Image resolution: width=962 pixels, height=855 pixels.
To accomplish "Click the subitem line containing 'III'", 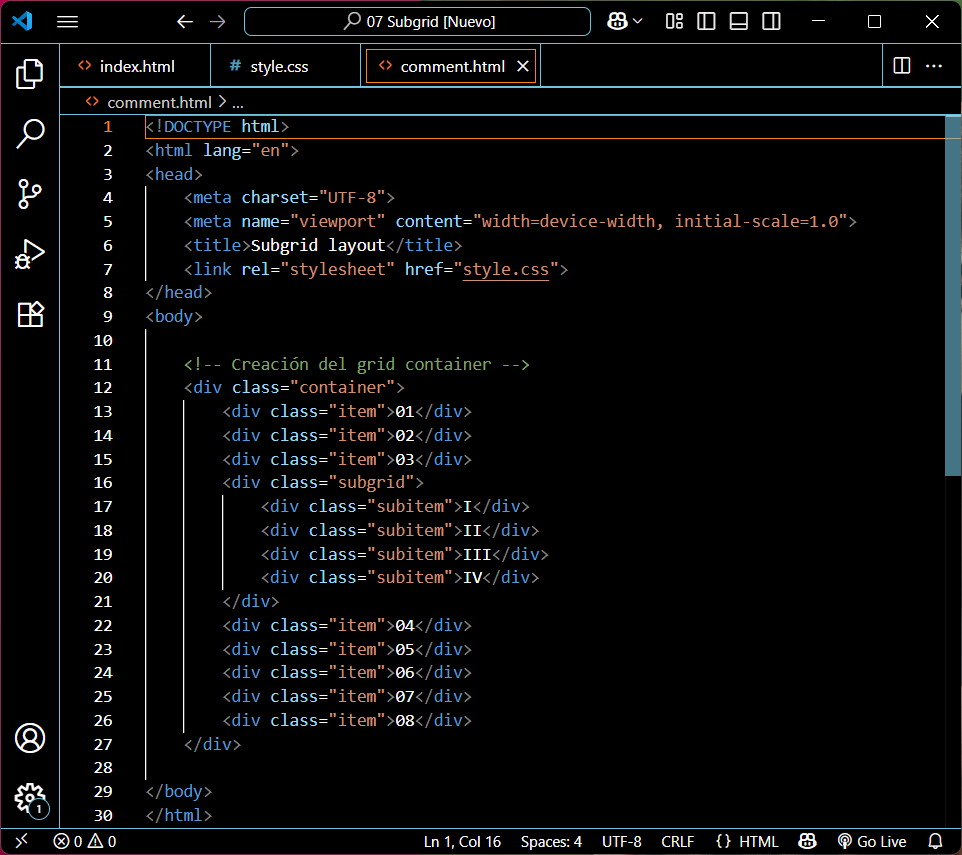I will coord(404,554).
